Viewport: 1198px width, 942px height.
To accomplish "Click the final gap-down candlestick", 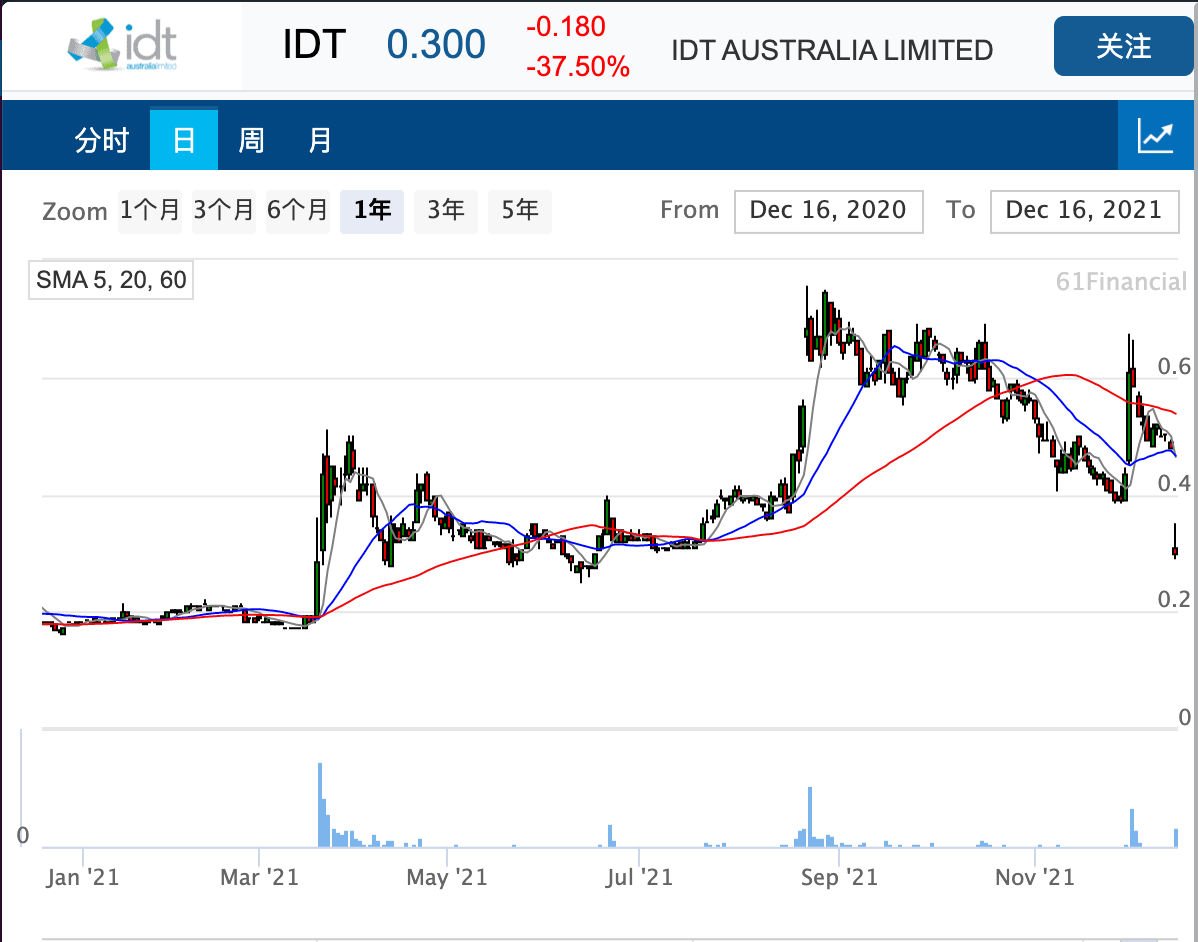I will (x=1174, y=542).
